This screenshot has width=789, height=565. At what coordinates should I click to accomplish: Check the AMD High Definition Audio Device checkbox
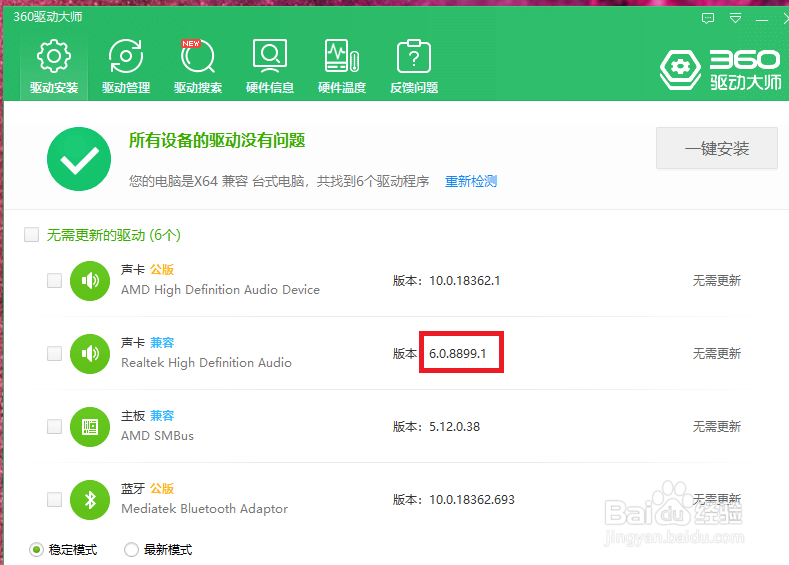click(54, 280)
